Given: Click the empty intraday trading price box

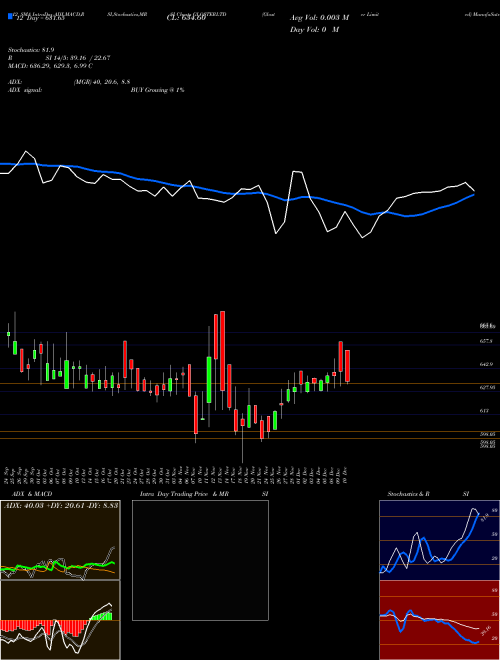Looking at the screenshot, I should coord(200,560).
